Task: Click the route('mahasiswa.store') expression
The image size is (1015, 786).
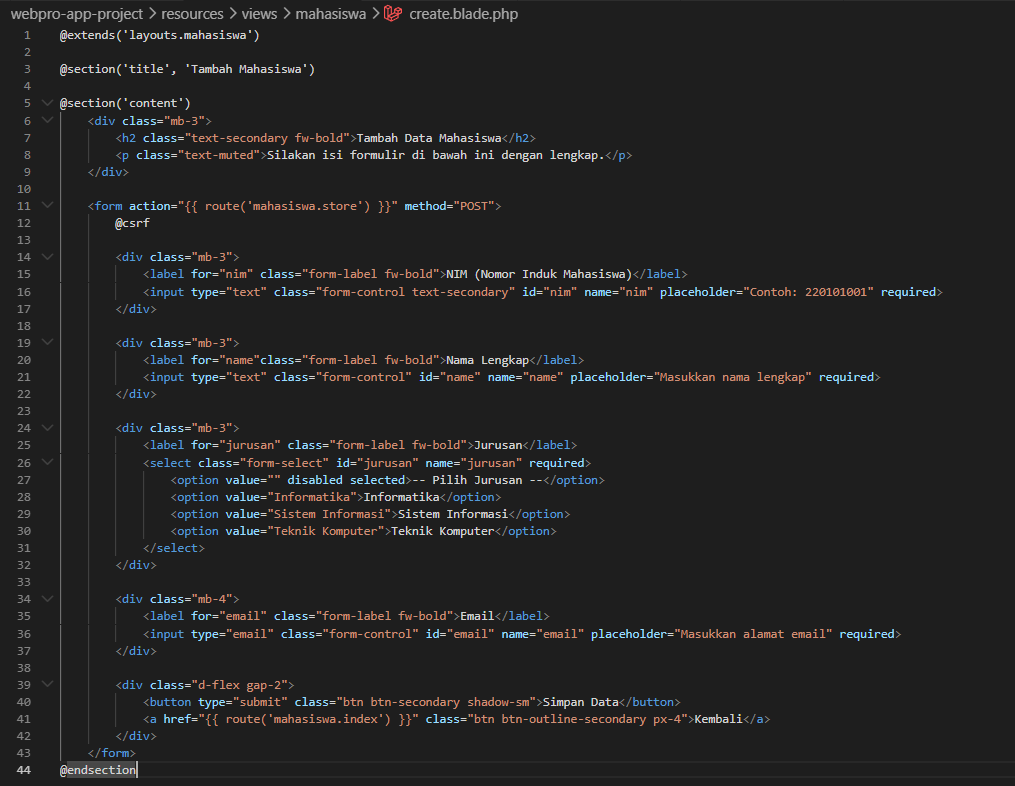Action: 287,206
